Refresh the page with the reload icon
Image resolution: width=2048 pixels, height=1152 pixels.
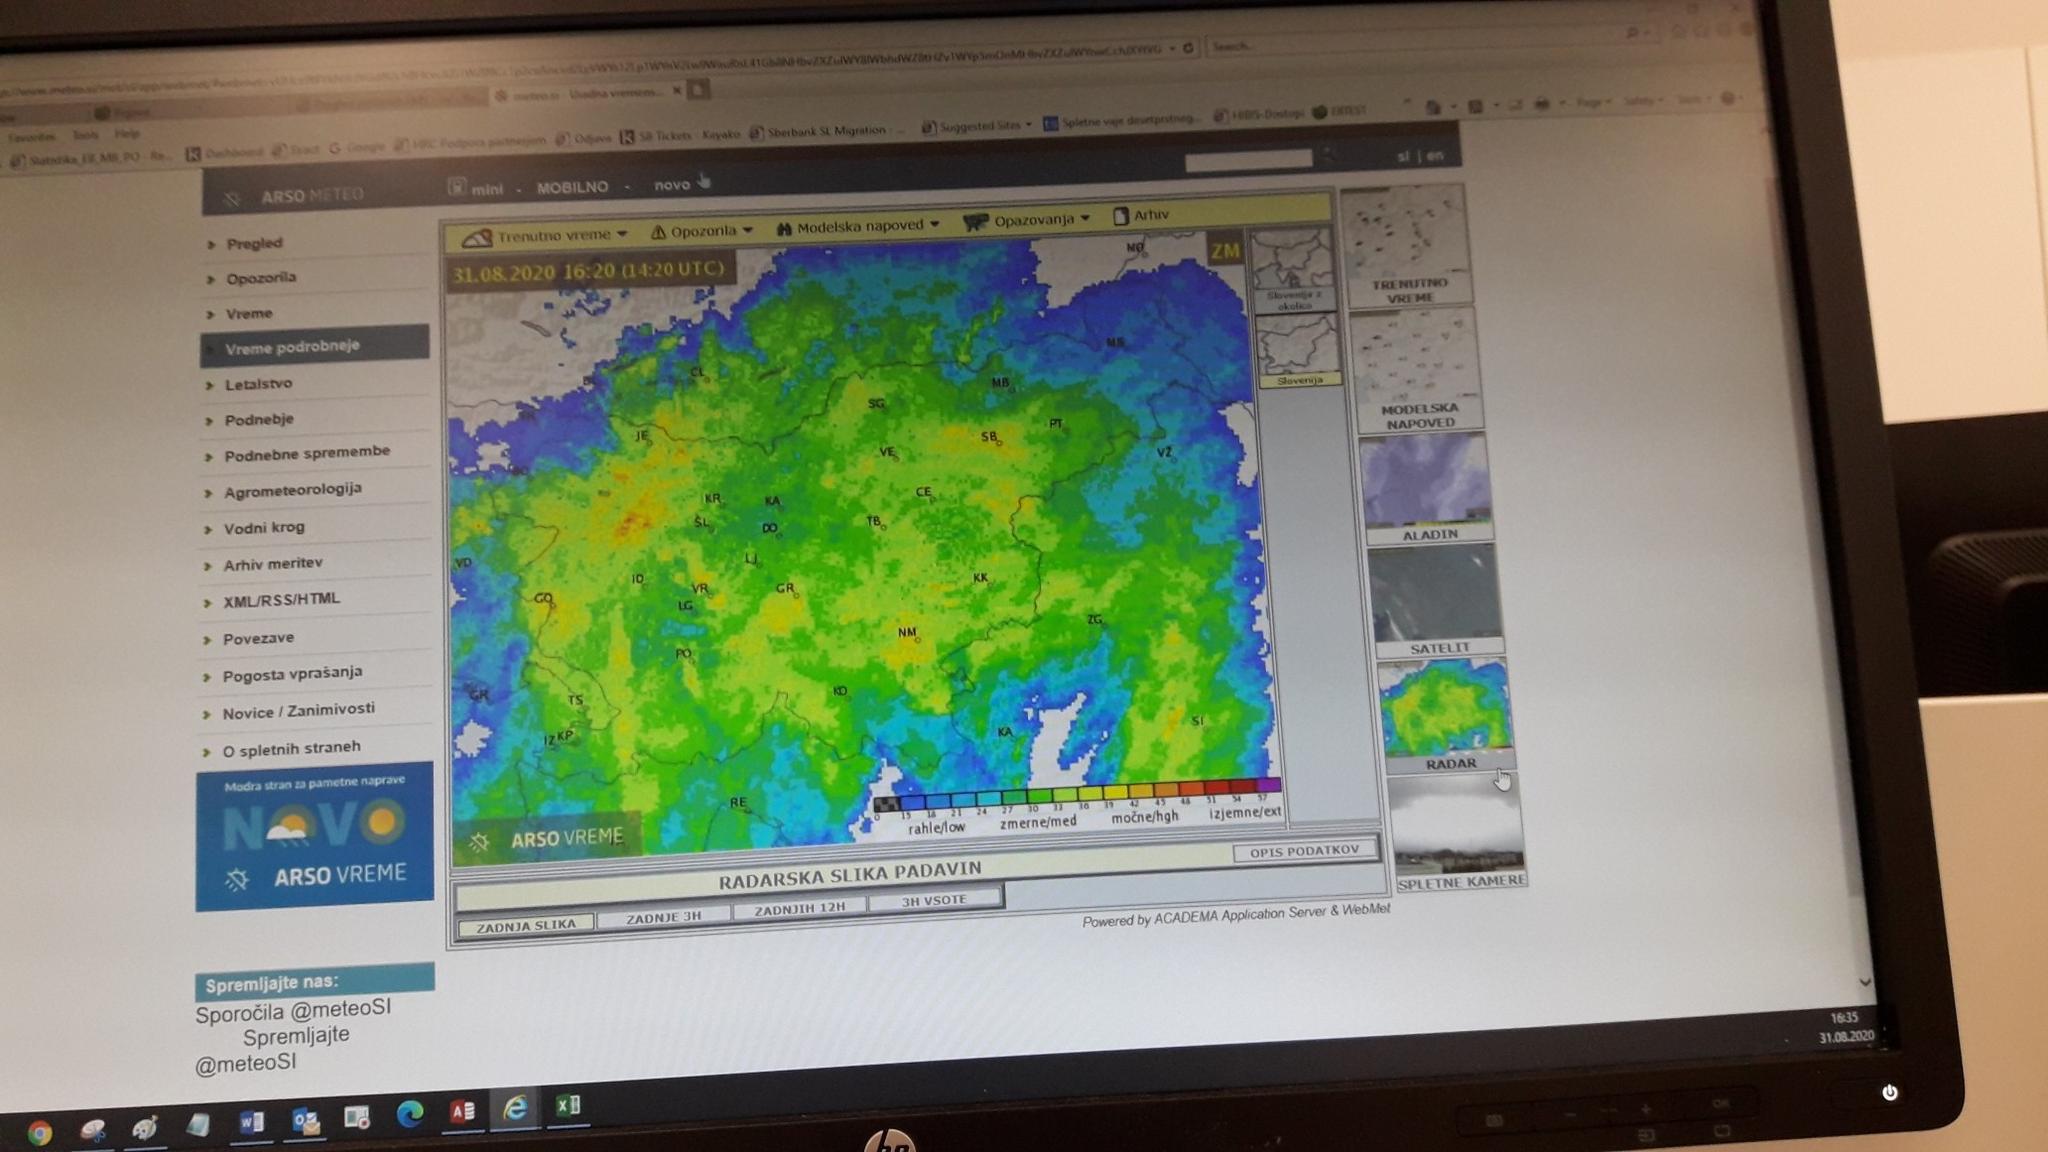pos(1188,48)
